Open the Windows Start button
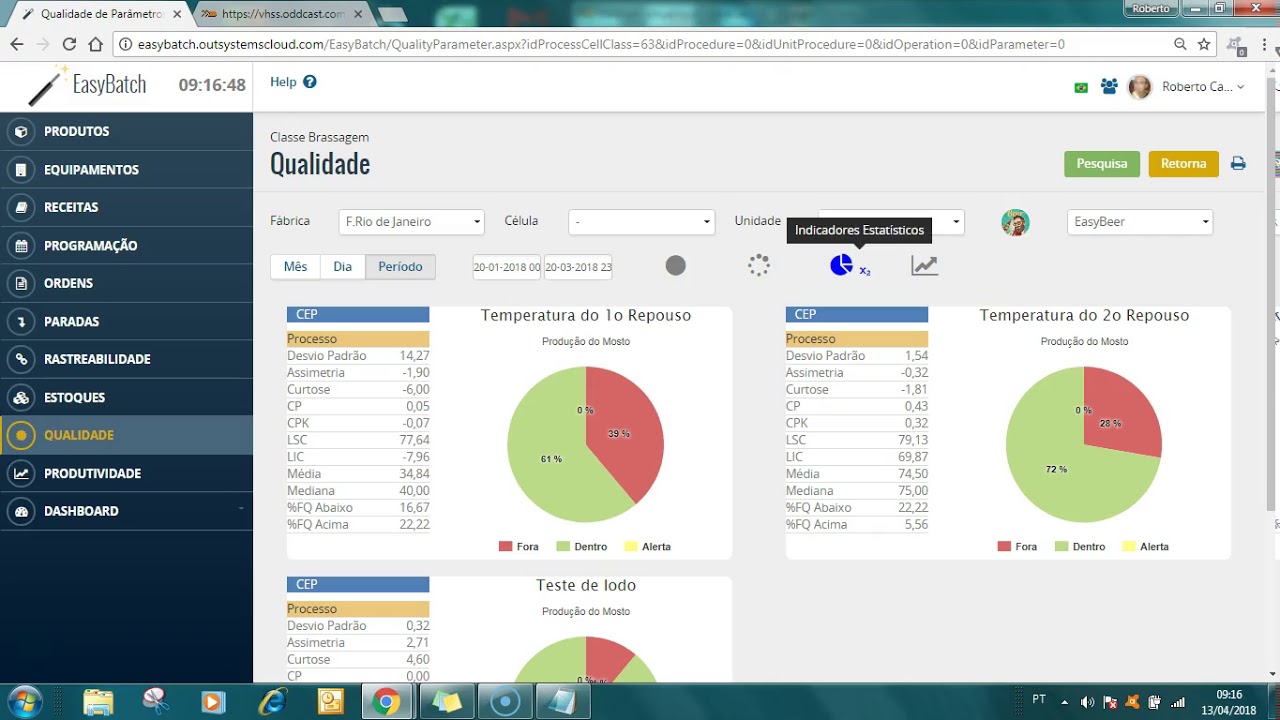This screenshot has width=1280, height=720. [x=24, y=701]
